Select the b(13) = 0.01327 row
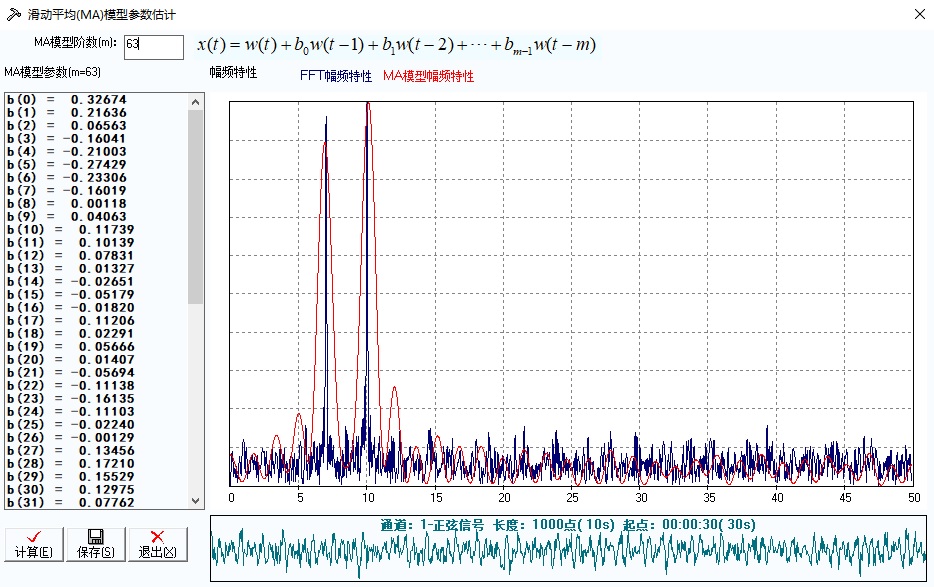Screen dimensions: 934x587 coord(96,269)
